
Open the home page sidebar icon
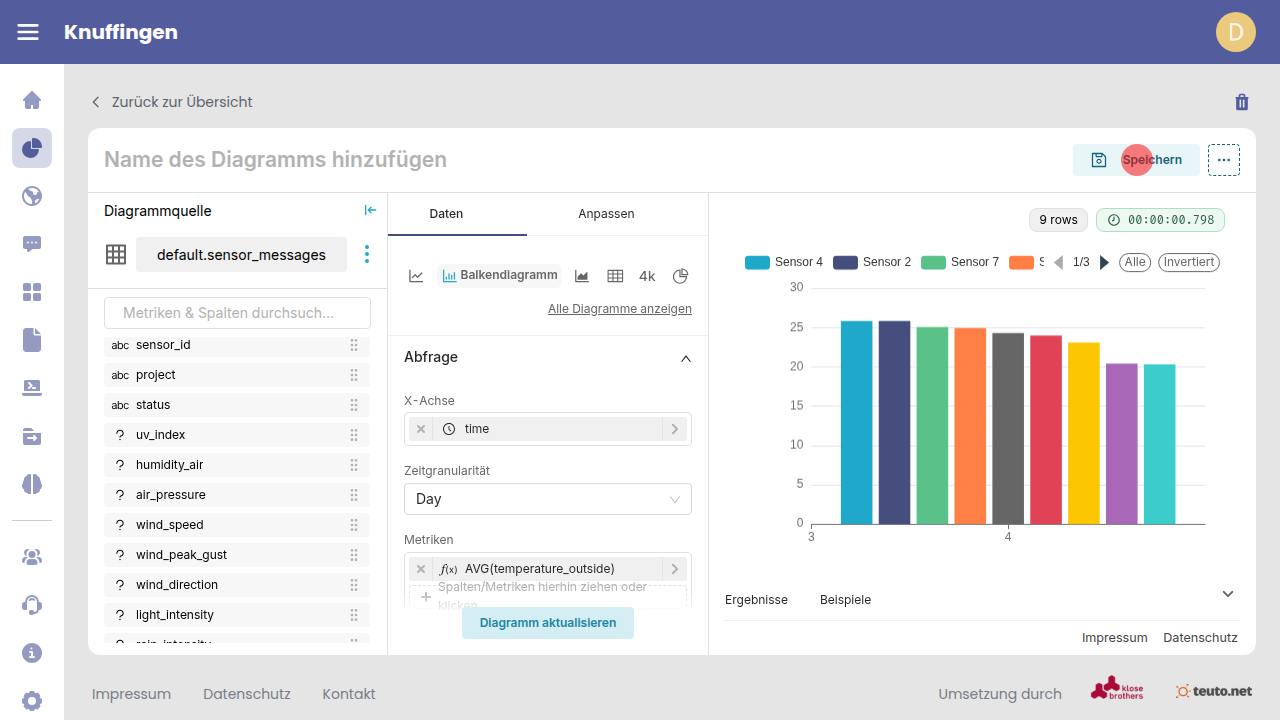tap(32, 100)
